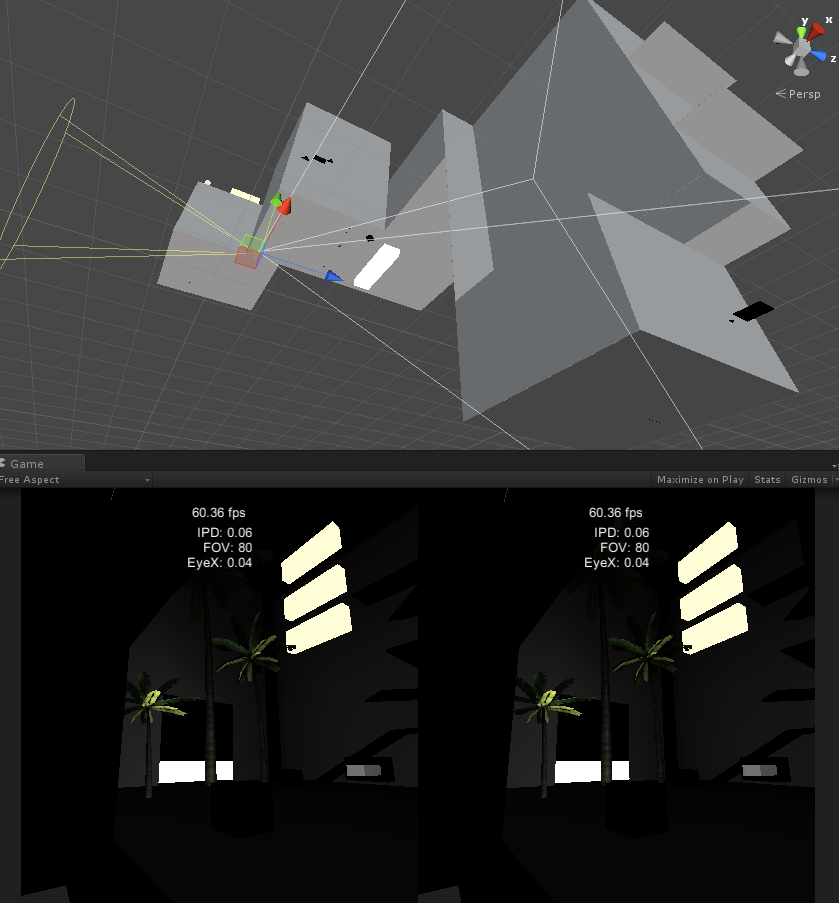Viewport: 839px width, 904px height.
Task: Click the gray left-side cone of the orientation gizmo
Action: [783, 39]
